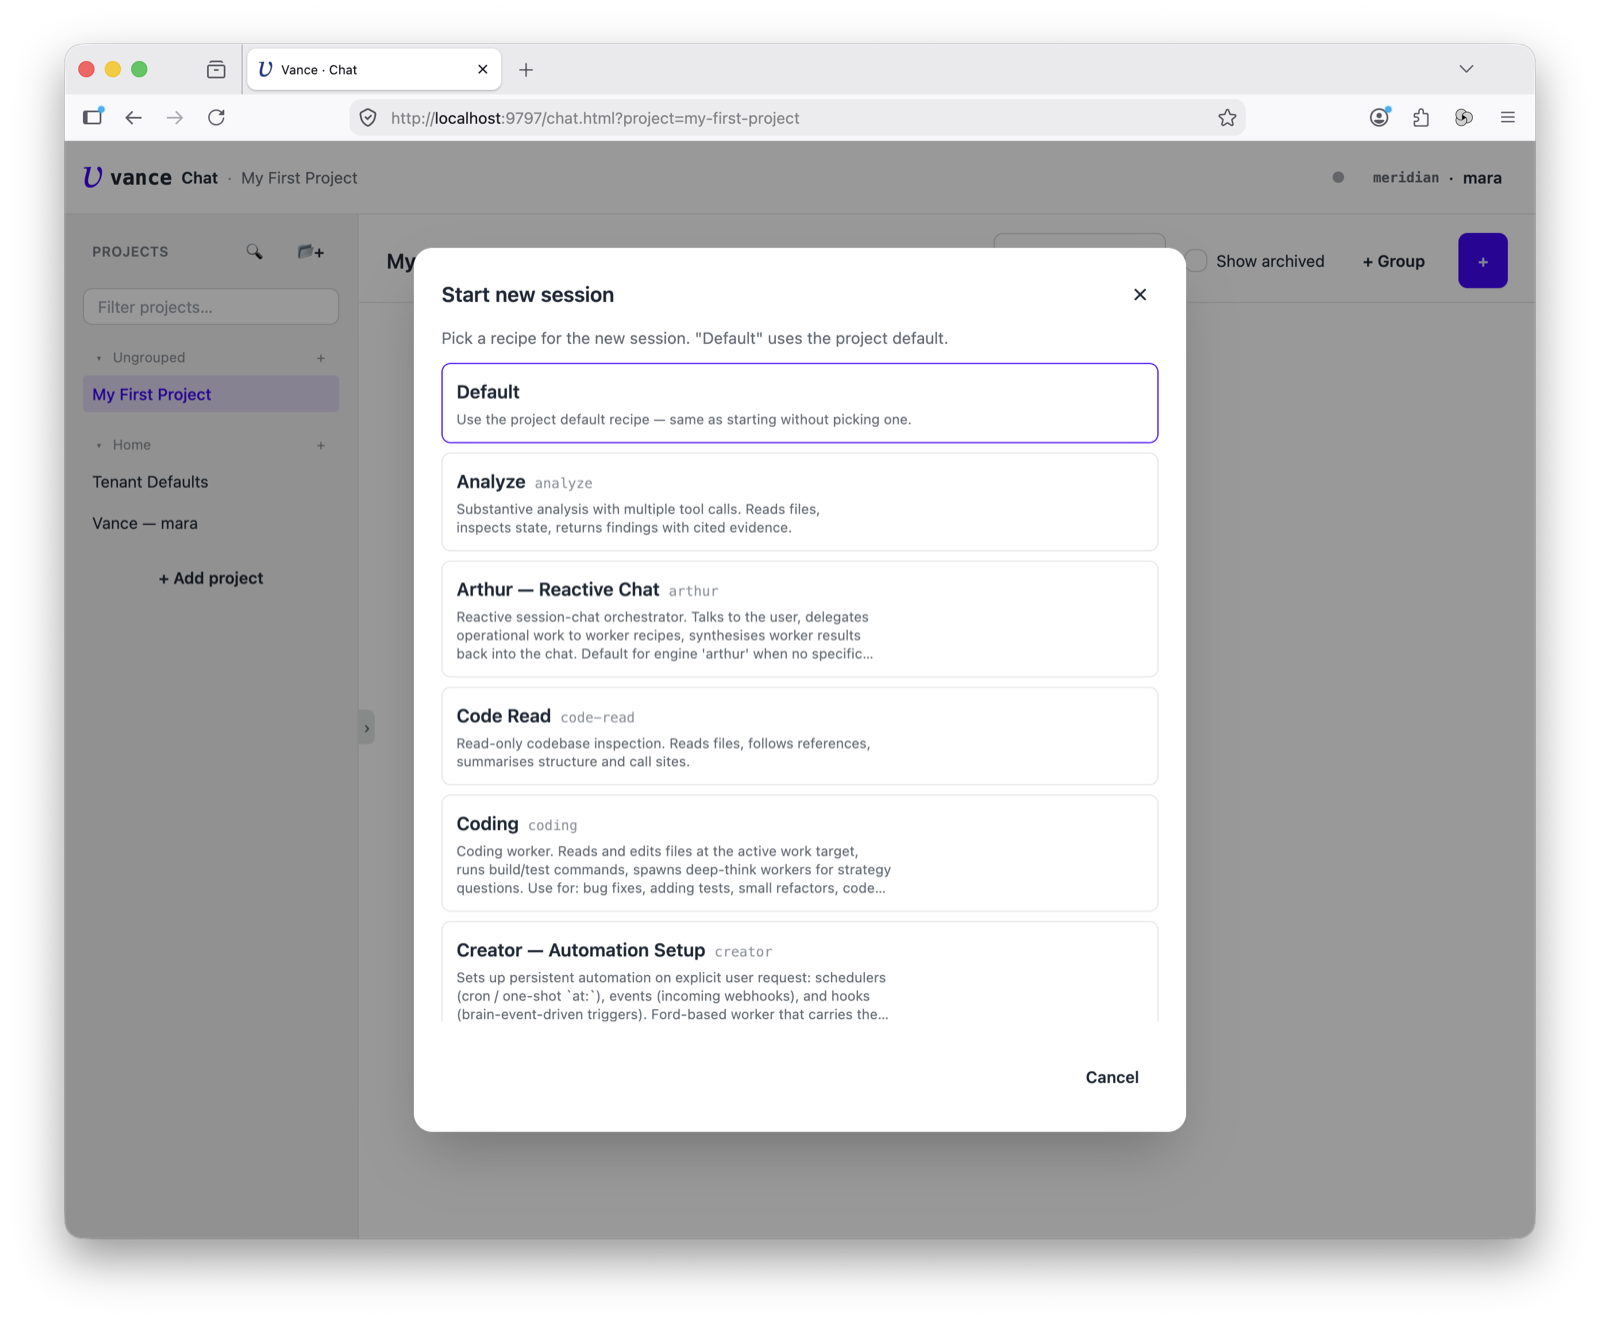Open the list all tabs dropdown chevron

pyautogui.click(x=1466, y=69)
